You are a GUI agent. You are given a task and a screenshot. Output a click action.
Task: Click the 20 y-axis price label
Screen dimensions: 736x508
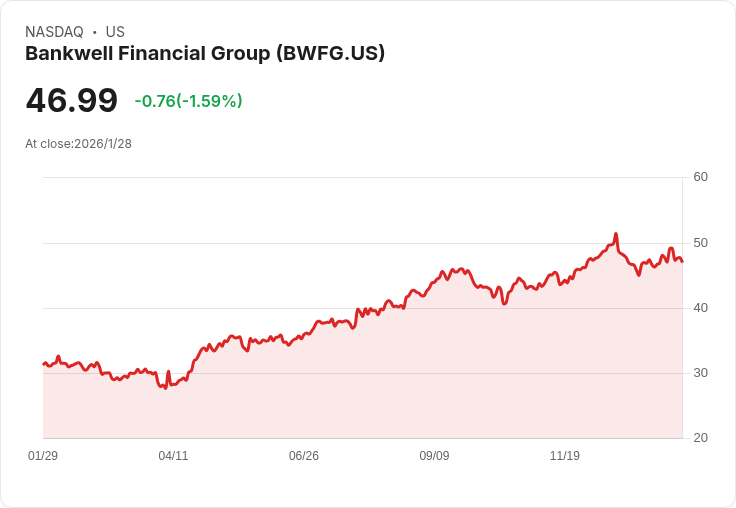click(701, 438)
